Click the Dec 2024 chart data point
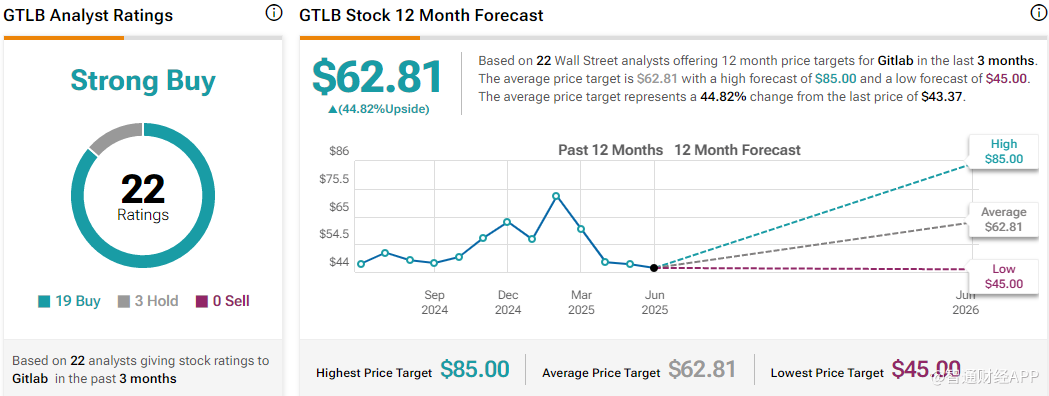1049x396 pixels. (507, 222)
